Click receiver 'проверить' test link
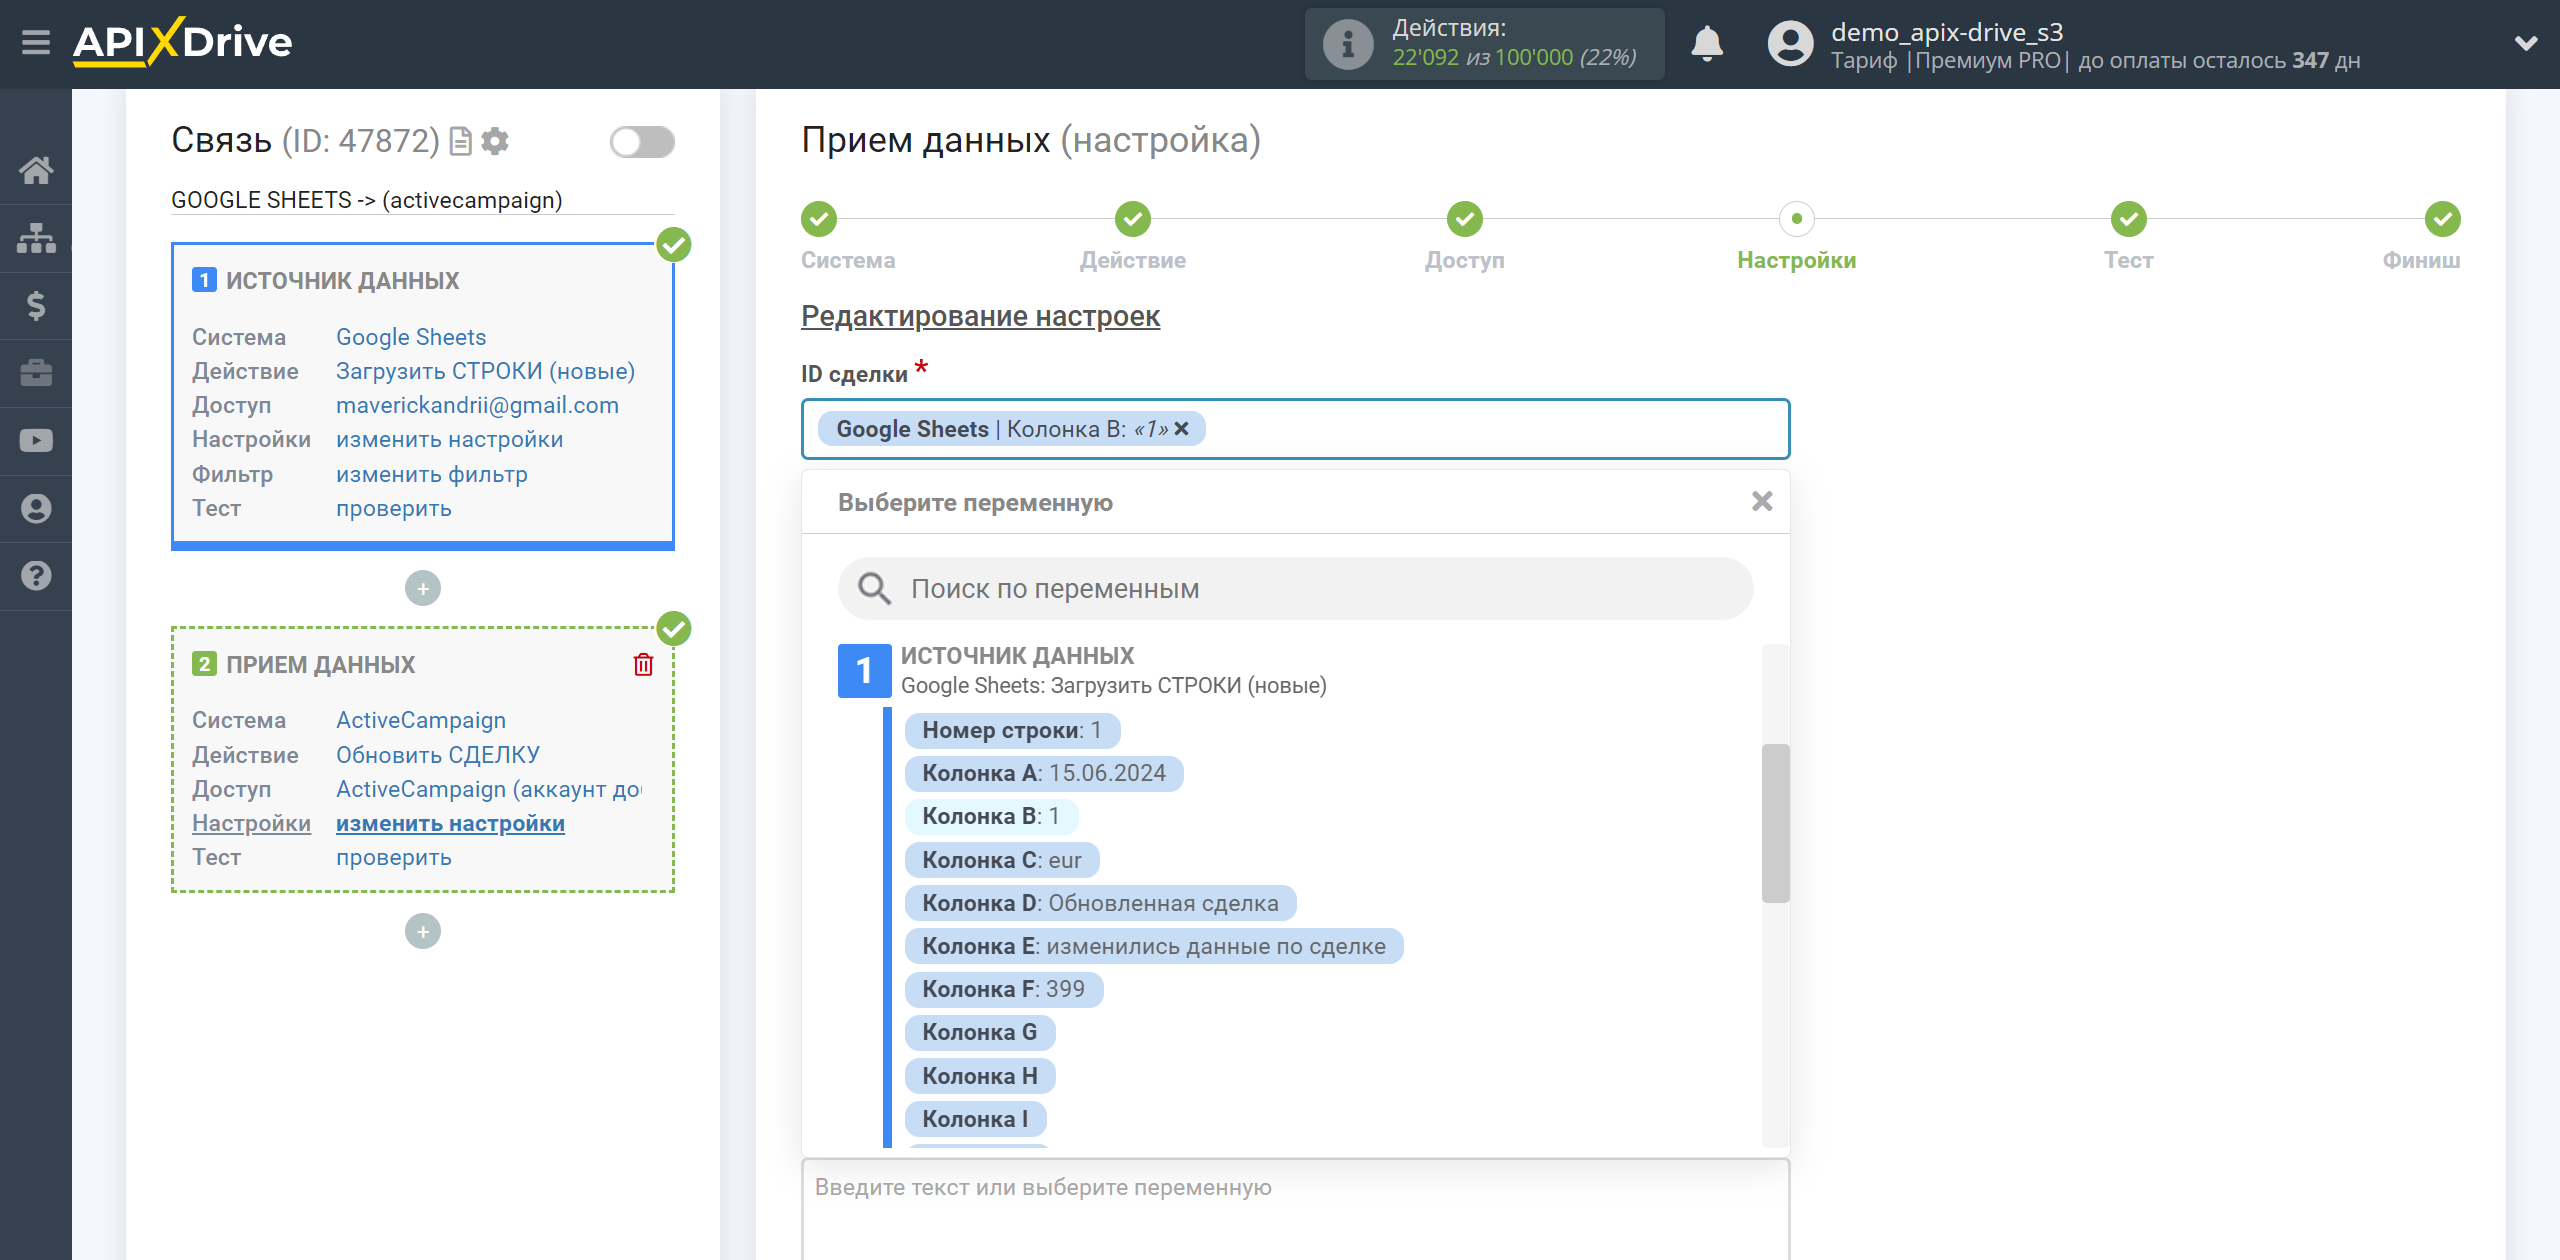Image resolution: width=2560 pixels, height=1260 pixels. (393, 857)
